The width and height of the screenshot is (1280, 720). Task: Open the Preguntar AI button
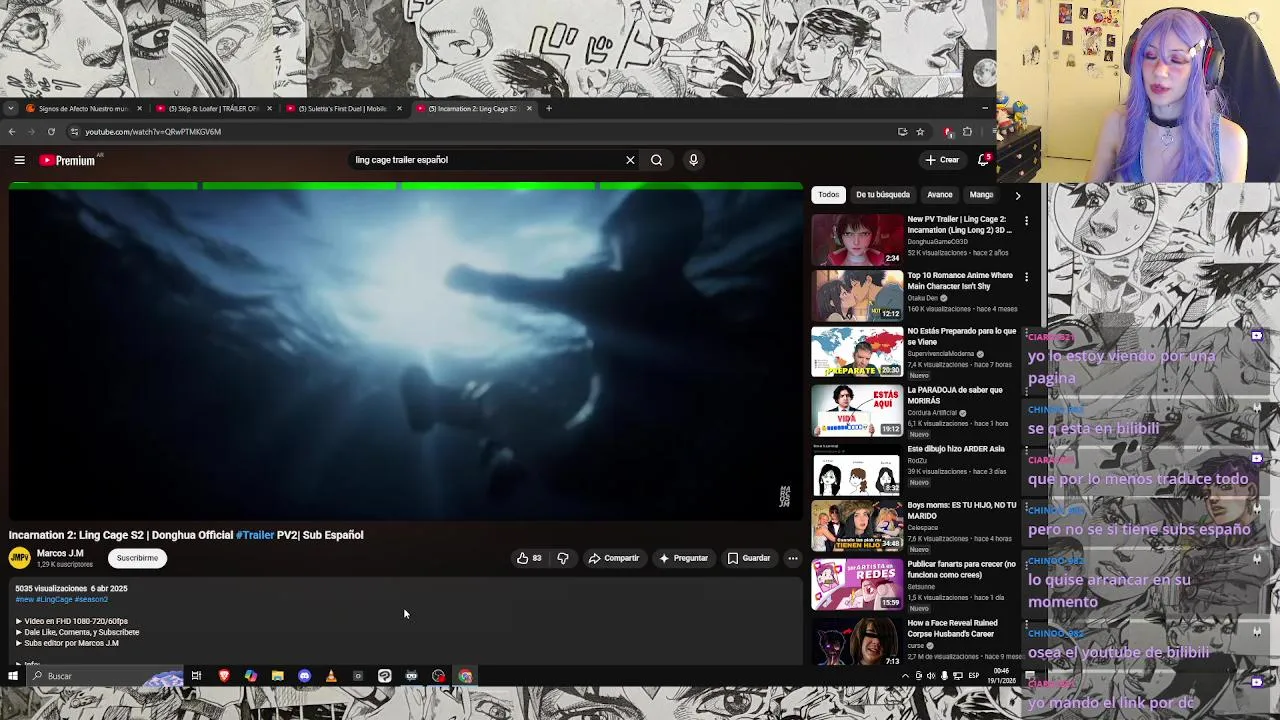[683, 558]
